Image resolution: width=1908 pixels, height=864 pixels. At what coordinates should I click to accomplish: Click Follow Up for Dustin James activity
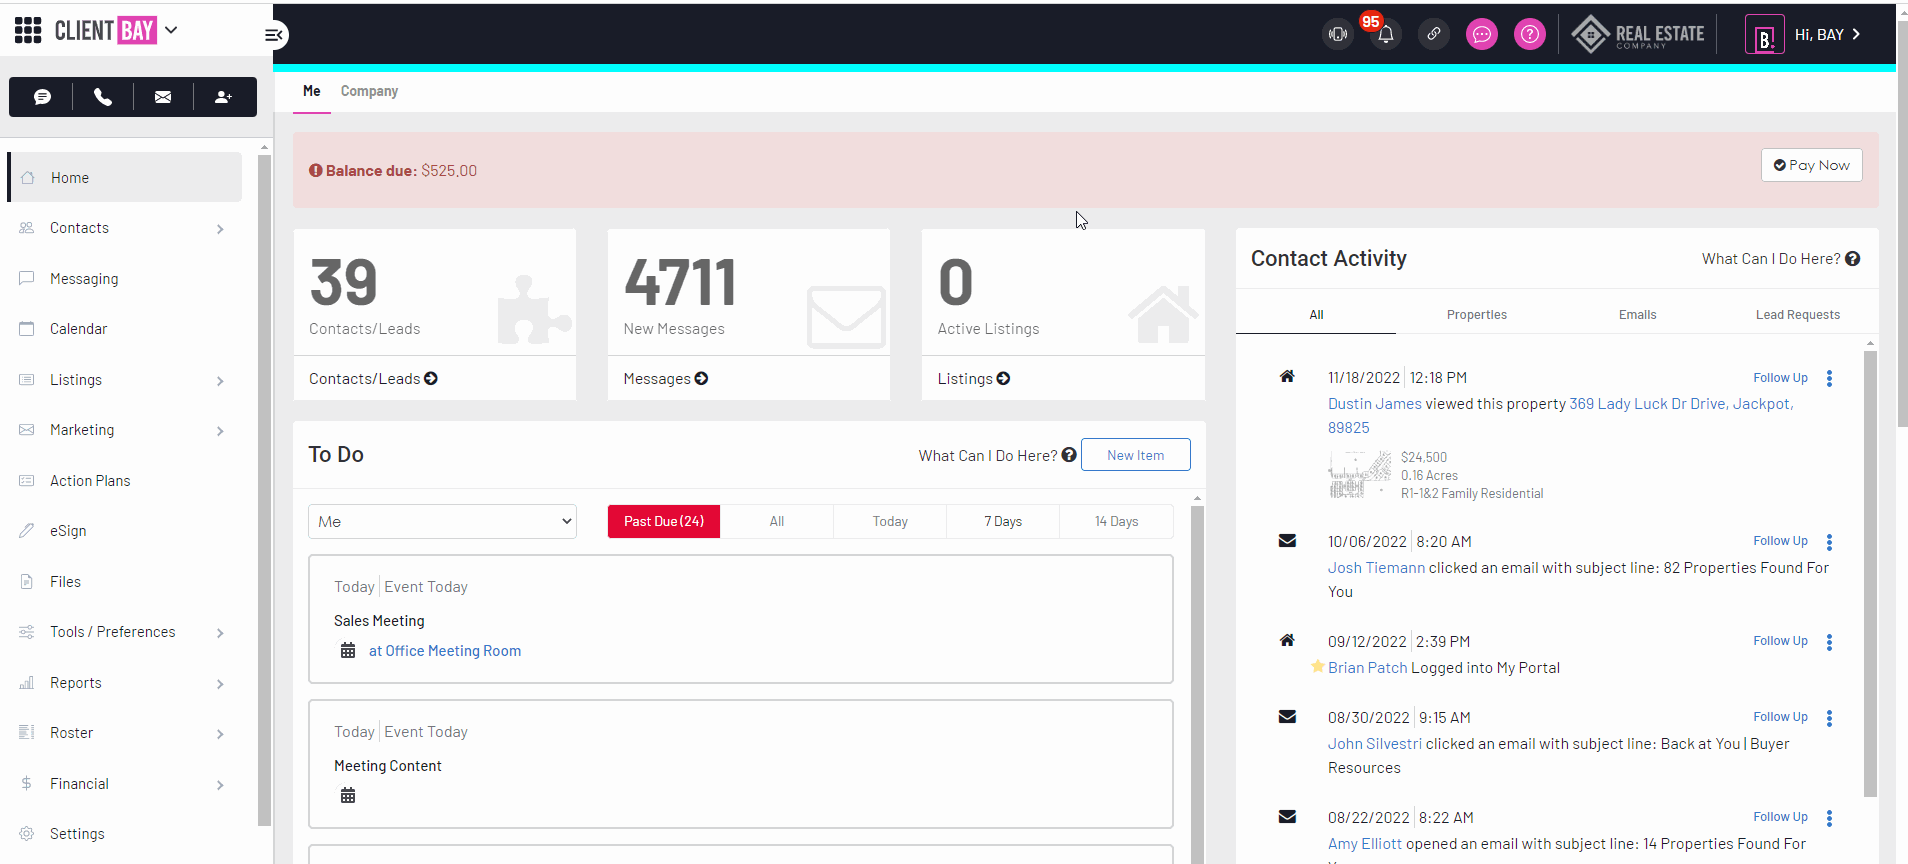click(x=1780, y=378)
